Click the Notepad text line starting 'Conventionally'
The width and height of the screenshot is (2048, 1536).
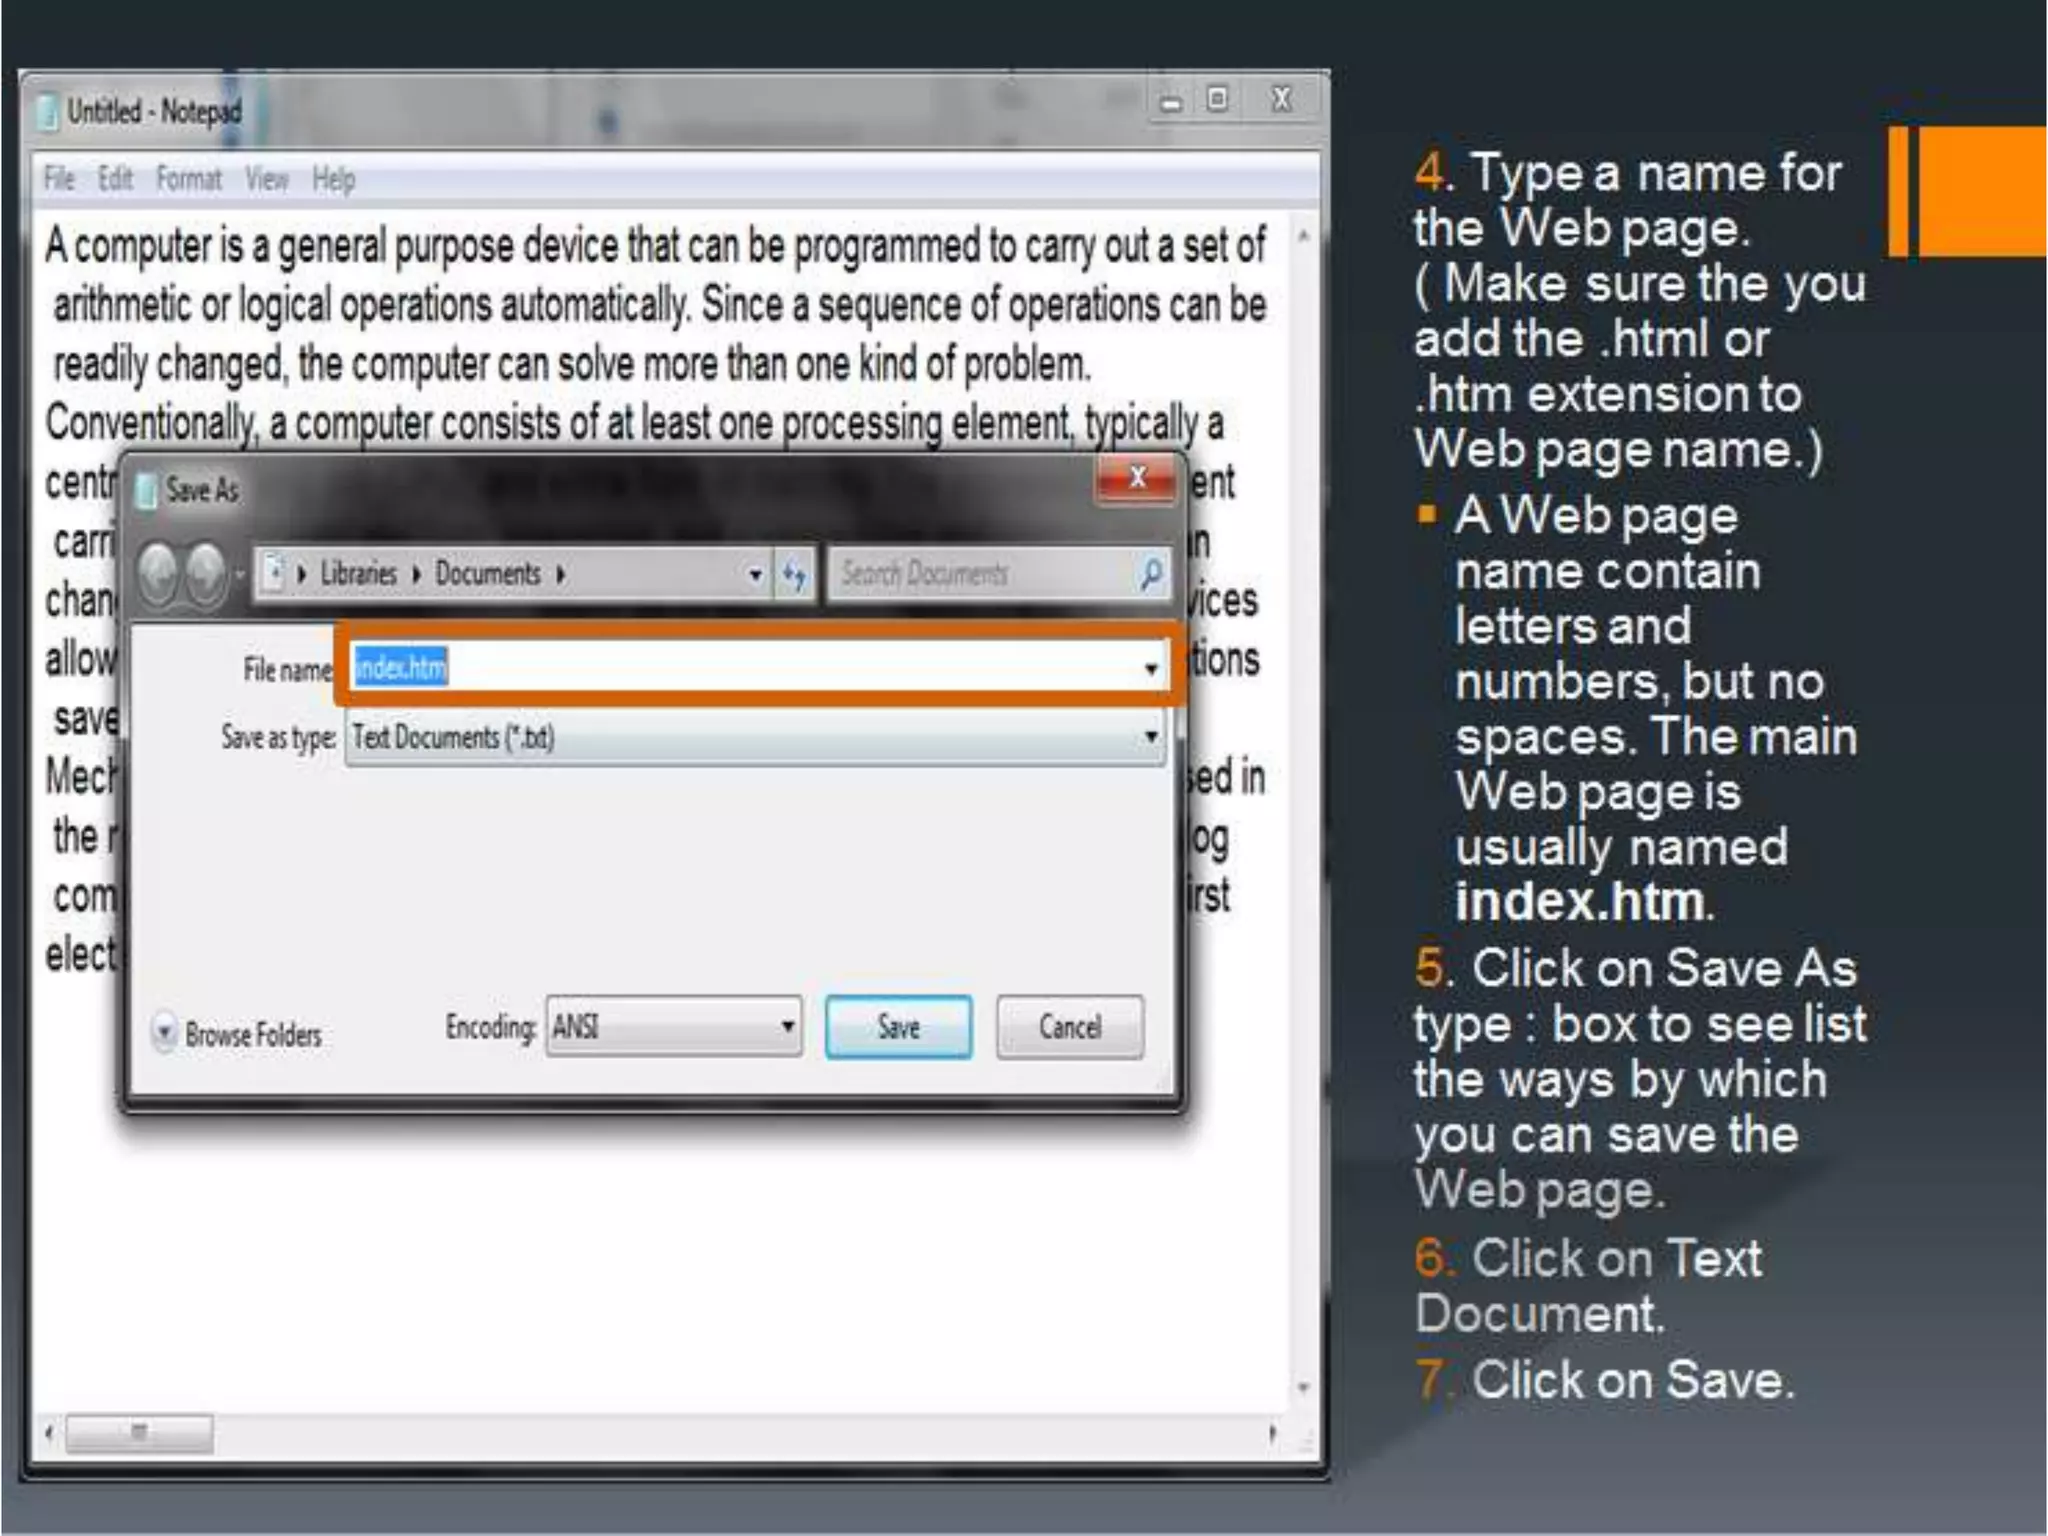click(x=634, y=423)
